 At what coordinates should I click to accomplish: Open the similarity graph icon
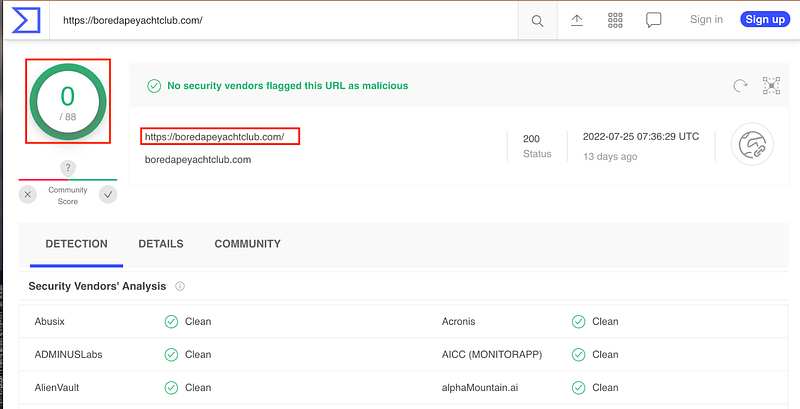tap(771, 86)
